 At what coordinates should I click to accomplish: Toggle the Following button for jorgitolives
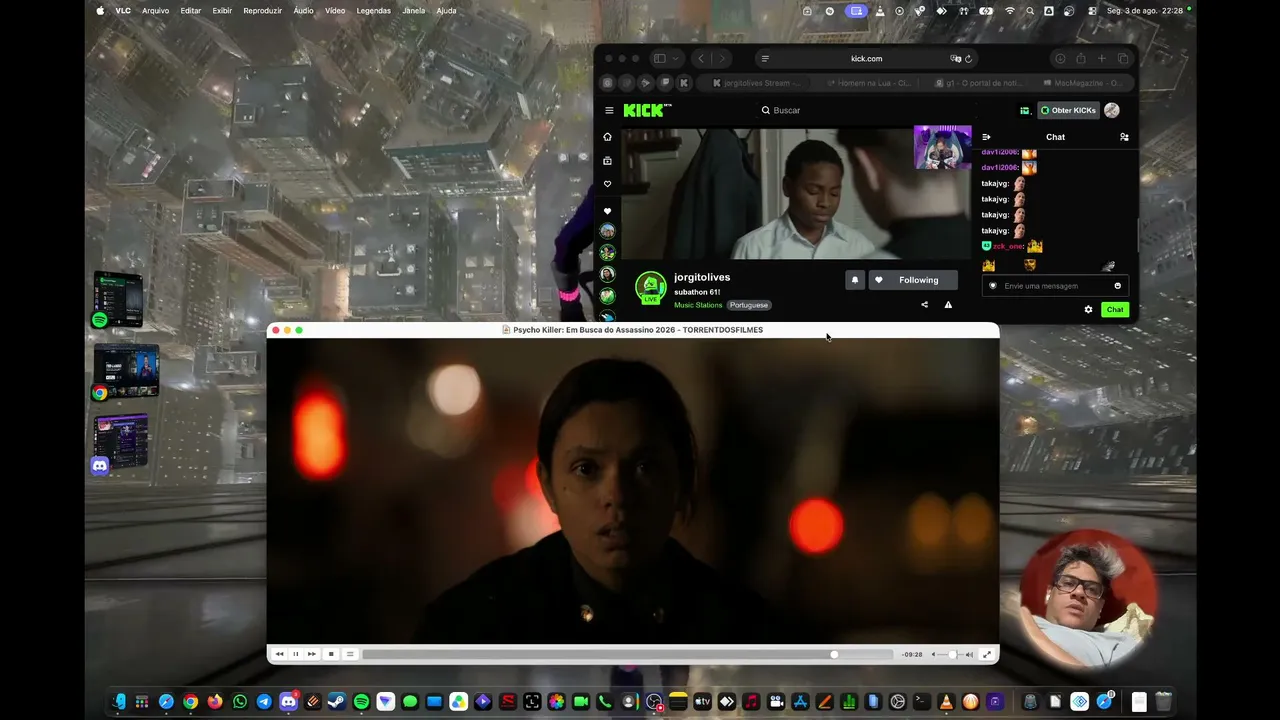pos(912,280)
